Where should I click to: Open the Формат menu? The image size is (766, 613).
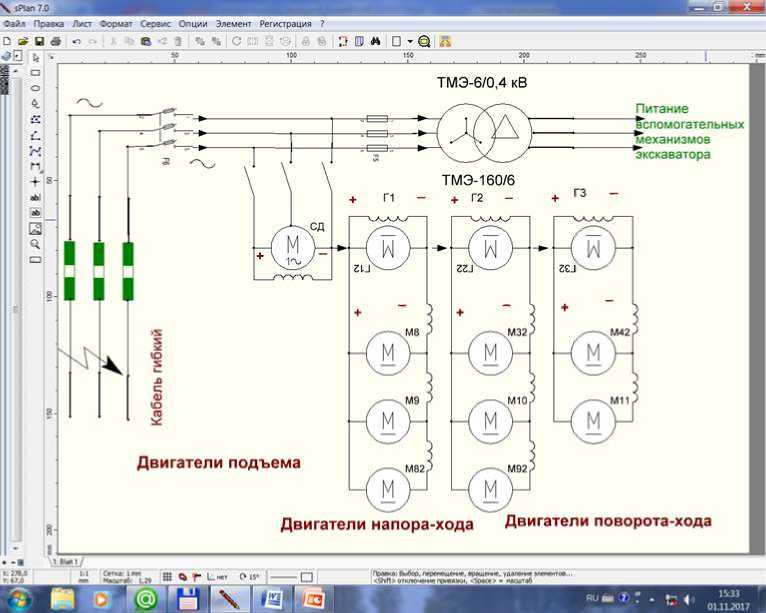(116, 23)
